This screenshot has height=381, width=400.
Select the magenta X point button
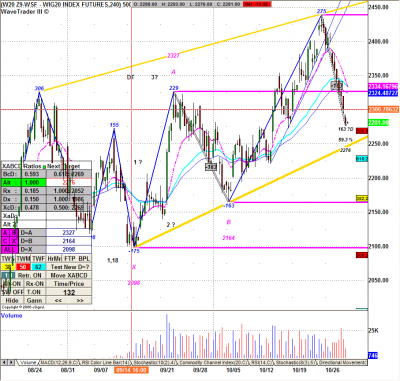[14, 241]
